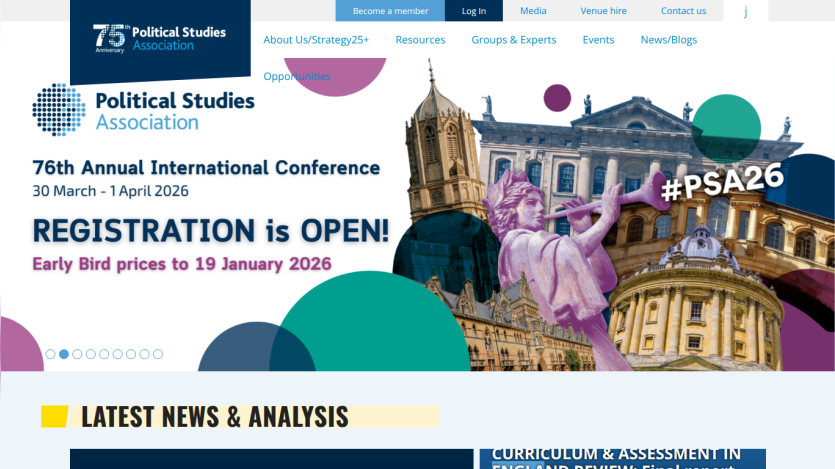Screen dimensions: 835x469
Task: Open About Us/Strategy25+ menu
Action: point(316,40)
